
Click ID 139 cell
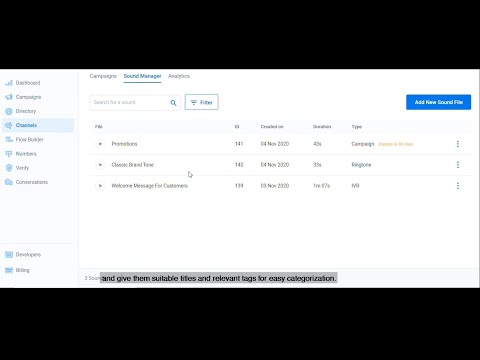click(239, 186)
